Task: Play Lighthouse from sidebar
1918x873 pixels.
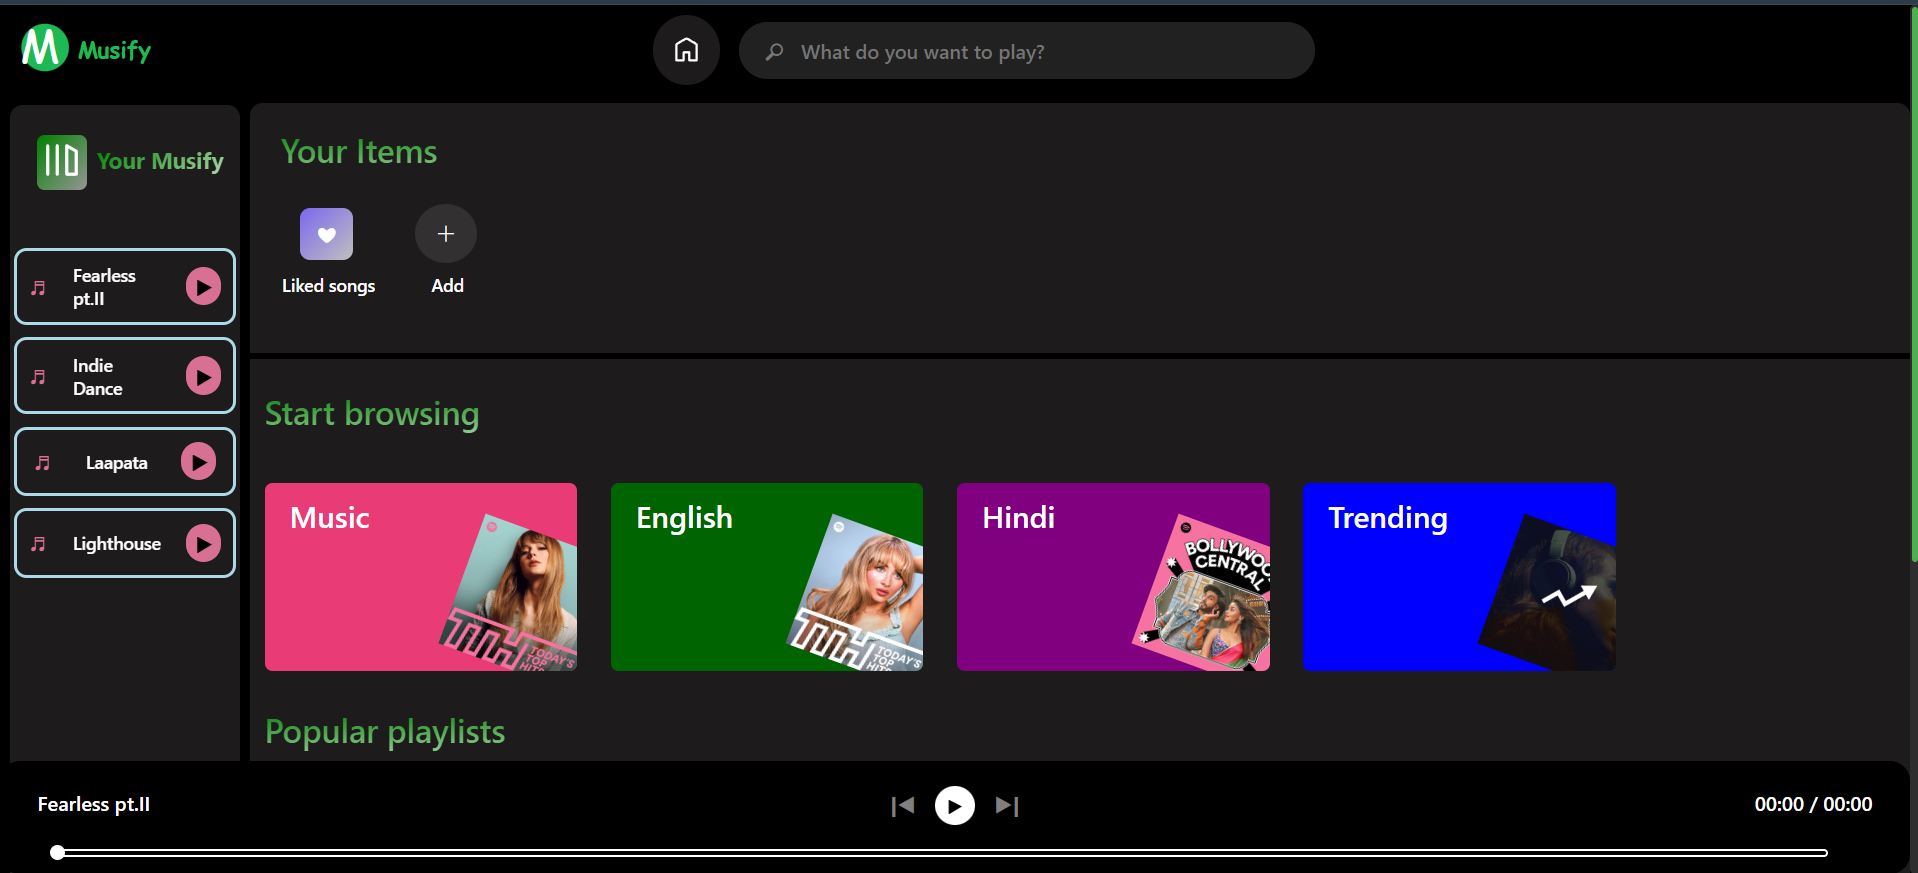Action: (203, 543)
